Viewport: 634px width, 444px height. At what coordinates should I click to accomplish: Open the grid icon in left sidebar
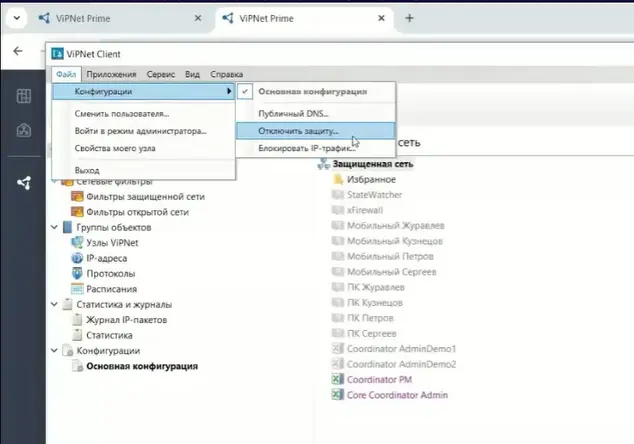tap(24, 96)
